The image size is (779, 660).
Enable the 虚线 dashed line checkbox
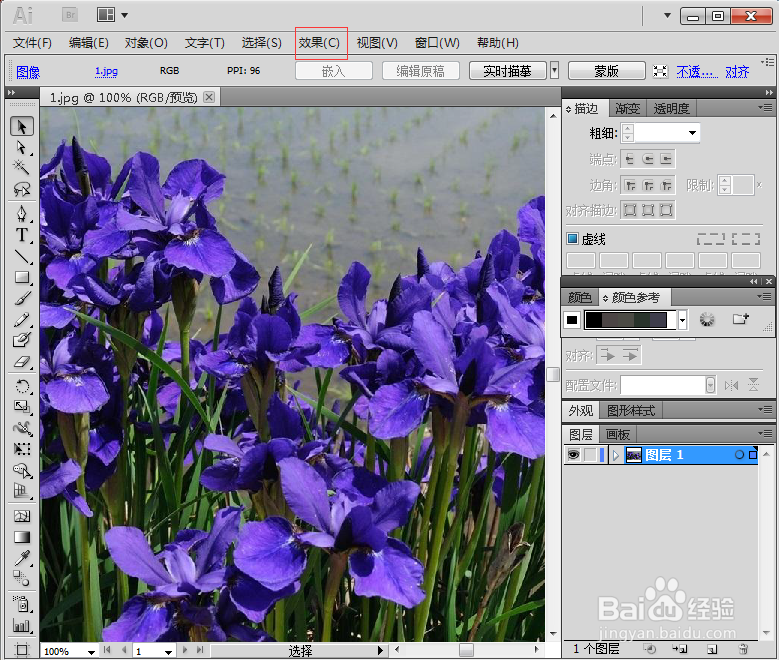[x=572, y=239]
